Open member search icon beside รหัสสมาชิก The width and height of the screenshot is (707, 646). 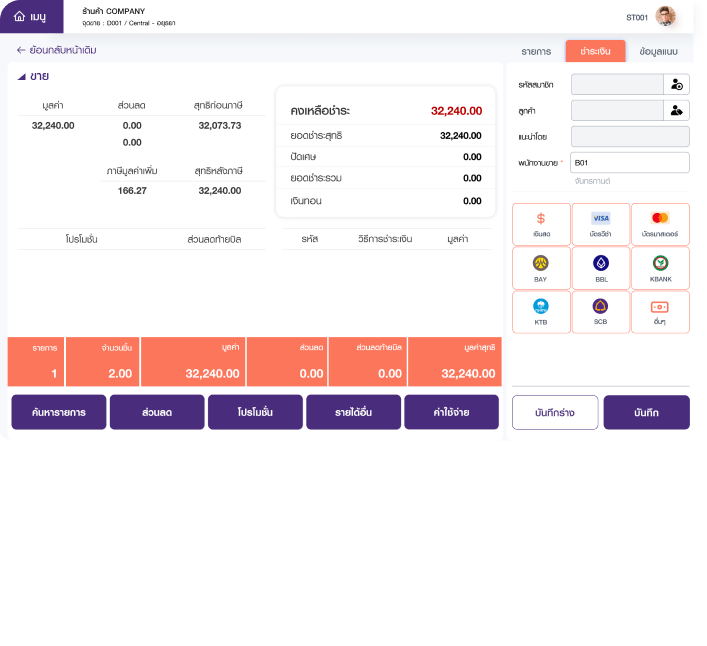(x=677, y=84)
